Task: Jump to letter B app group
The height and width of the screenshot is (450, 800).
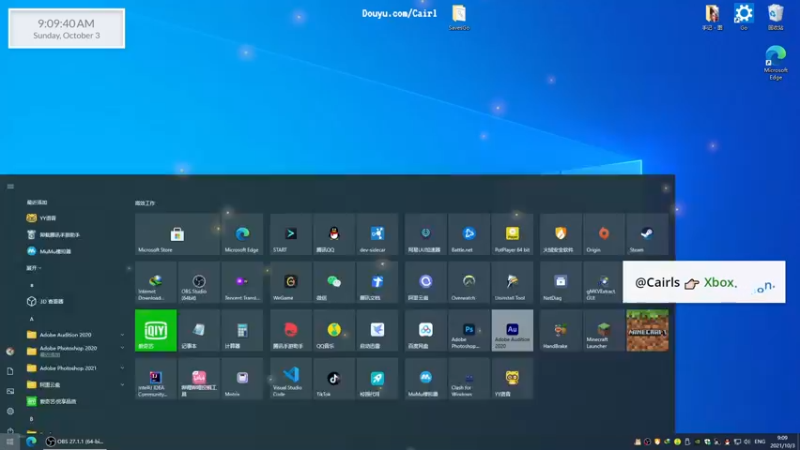Action: [x=32, y=419]
